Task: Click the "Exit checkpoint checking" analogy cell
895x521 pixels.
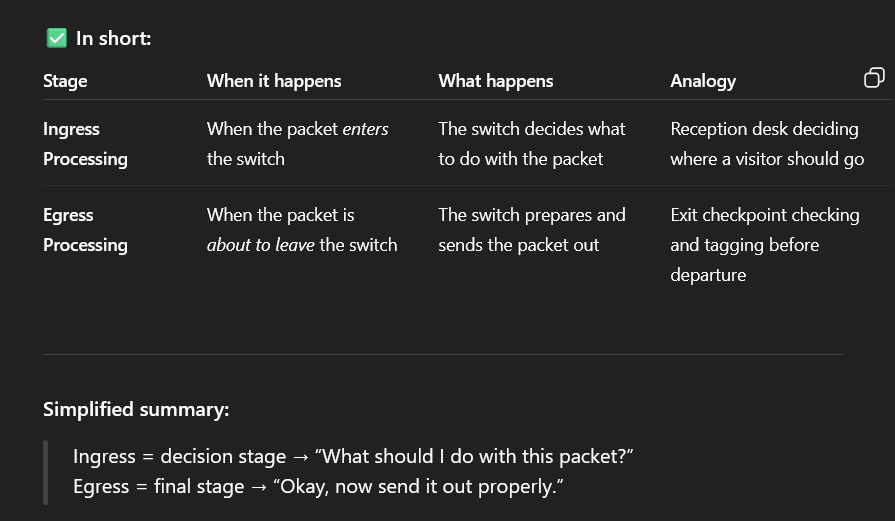Action: [764, 244]
